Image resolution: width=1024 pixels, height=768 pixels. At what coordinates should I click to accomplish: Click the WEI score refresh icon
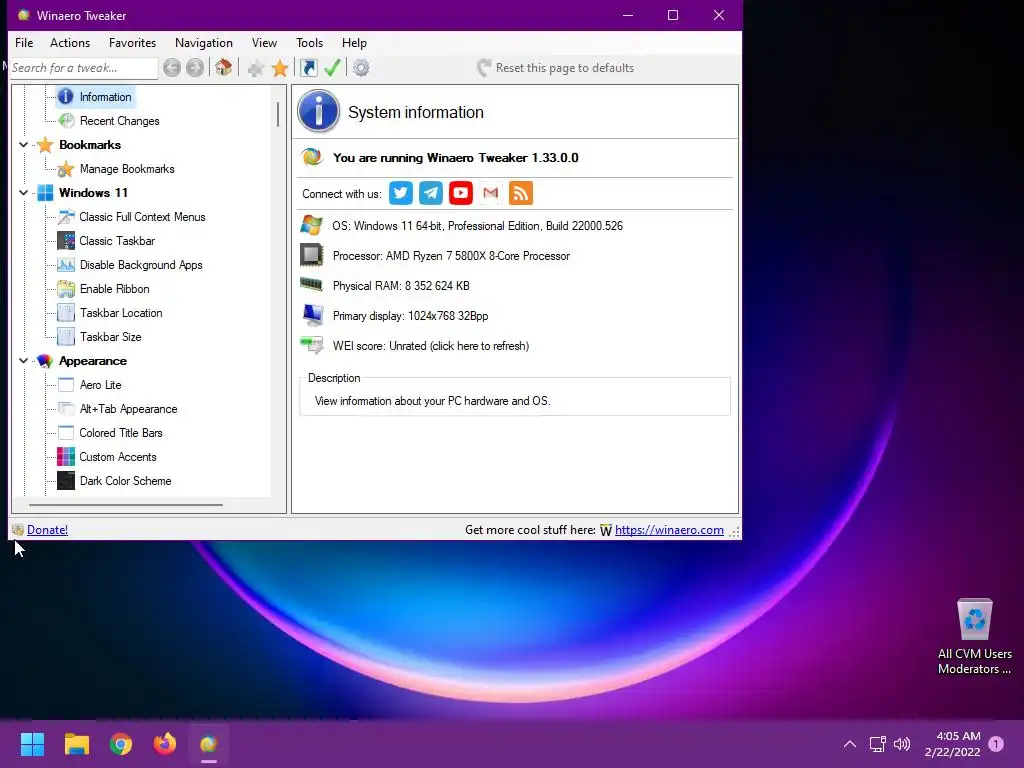(x=312, y=345)
